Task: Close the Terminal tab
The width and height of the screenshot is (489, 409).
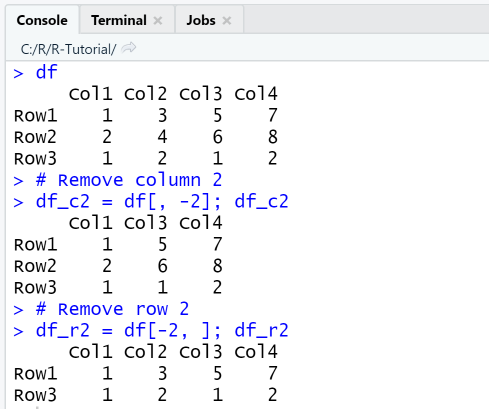Action: (158, 21)
